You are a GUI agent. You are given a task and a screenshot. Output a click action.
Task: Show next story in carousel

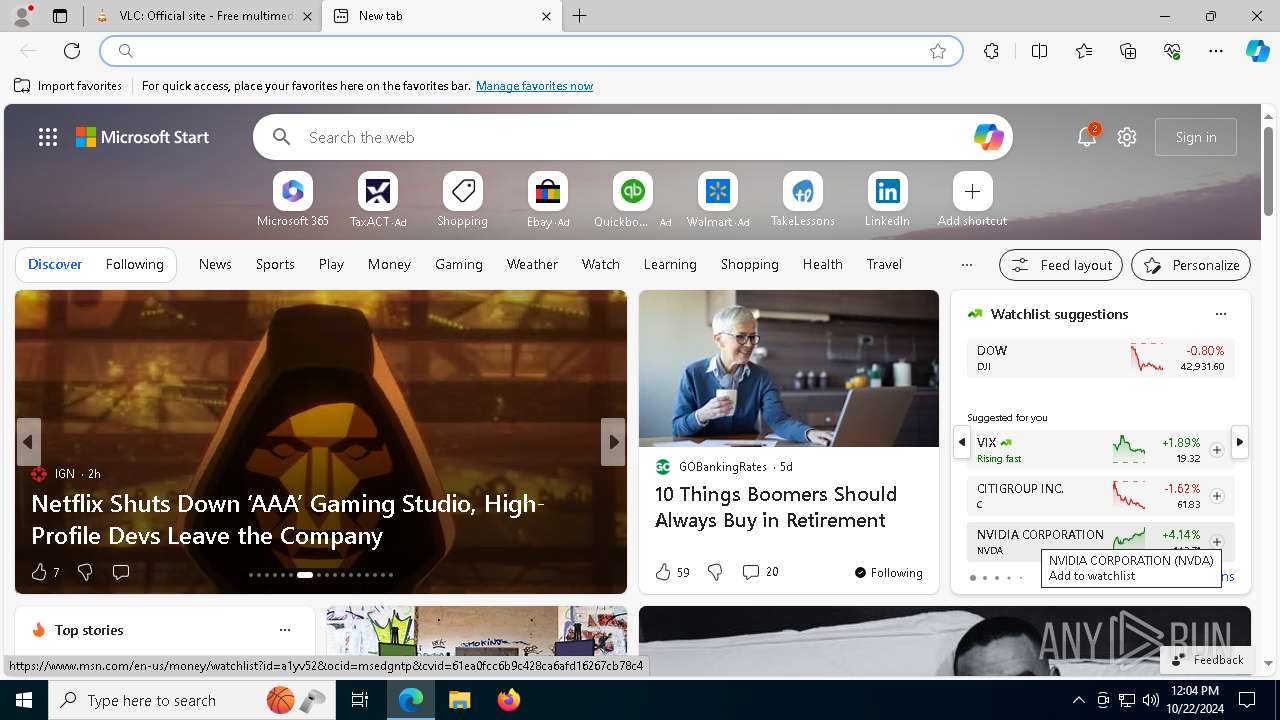coord(613,442)
